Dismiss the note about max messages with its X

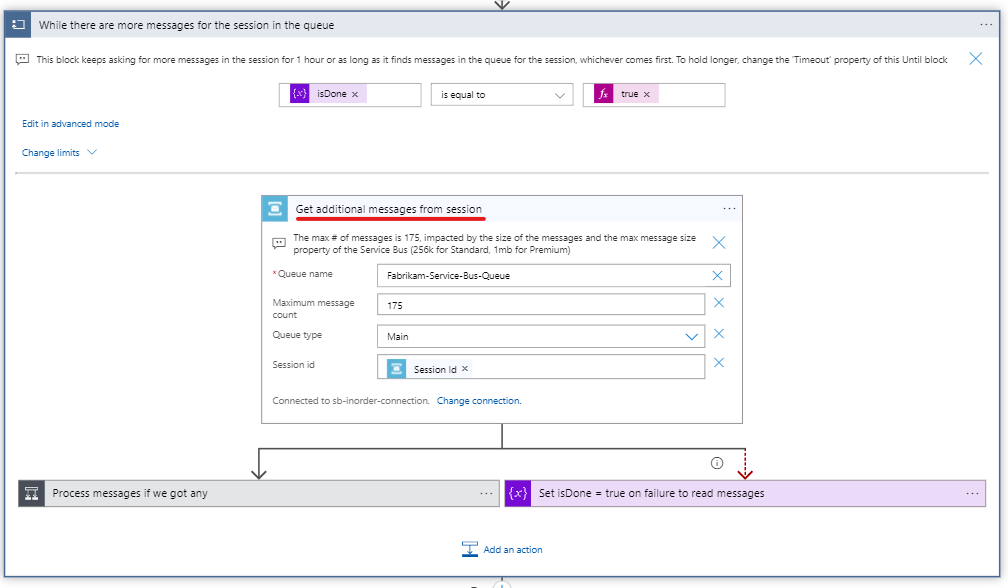tap(719, 242)
